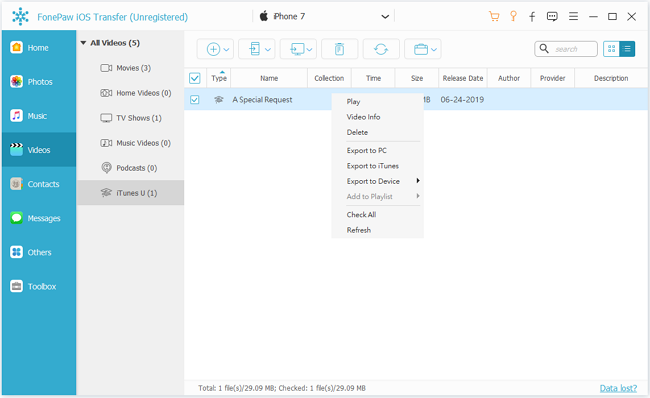Open Contacts in sidebar

[x=39, y=184]
